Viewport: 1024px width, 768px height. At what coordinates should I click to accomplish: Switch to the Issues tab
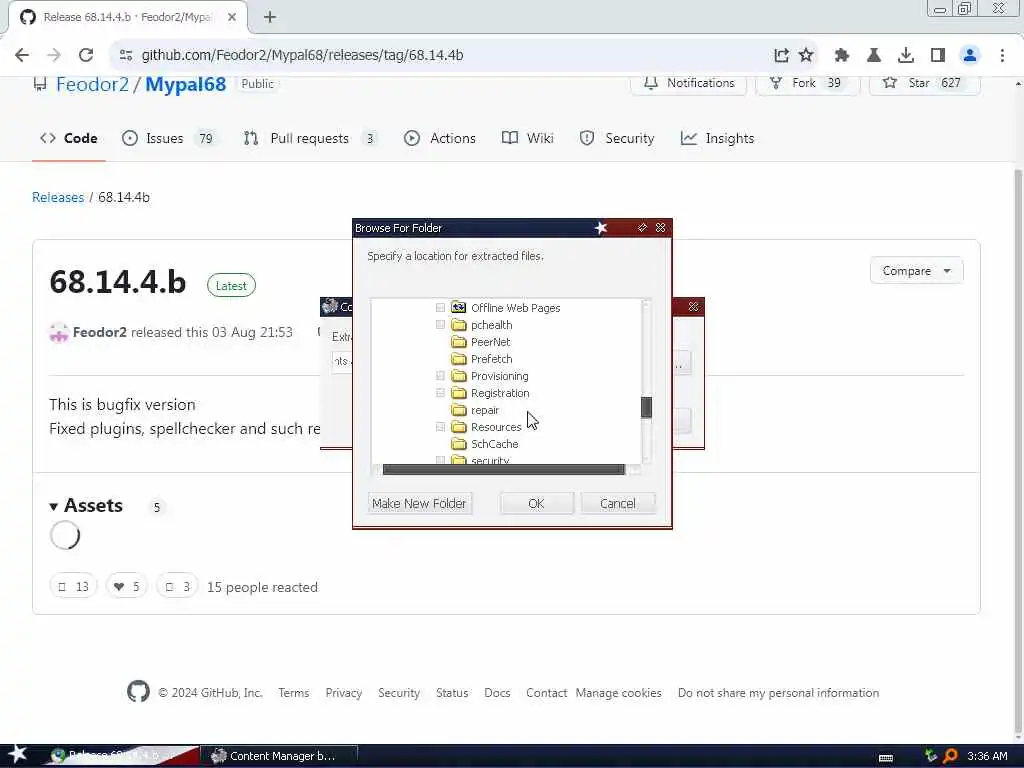tap(167, 138)
